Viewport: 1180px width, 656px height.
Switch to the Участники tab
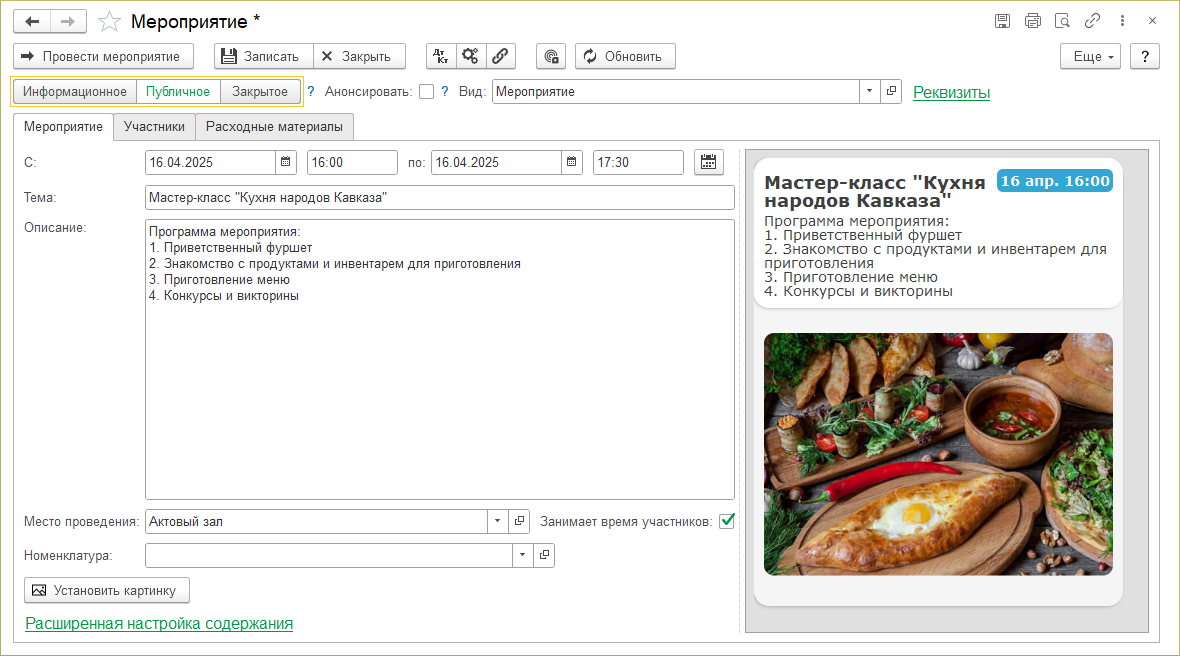tap(154, 127)
